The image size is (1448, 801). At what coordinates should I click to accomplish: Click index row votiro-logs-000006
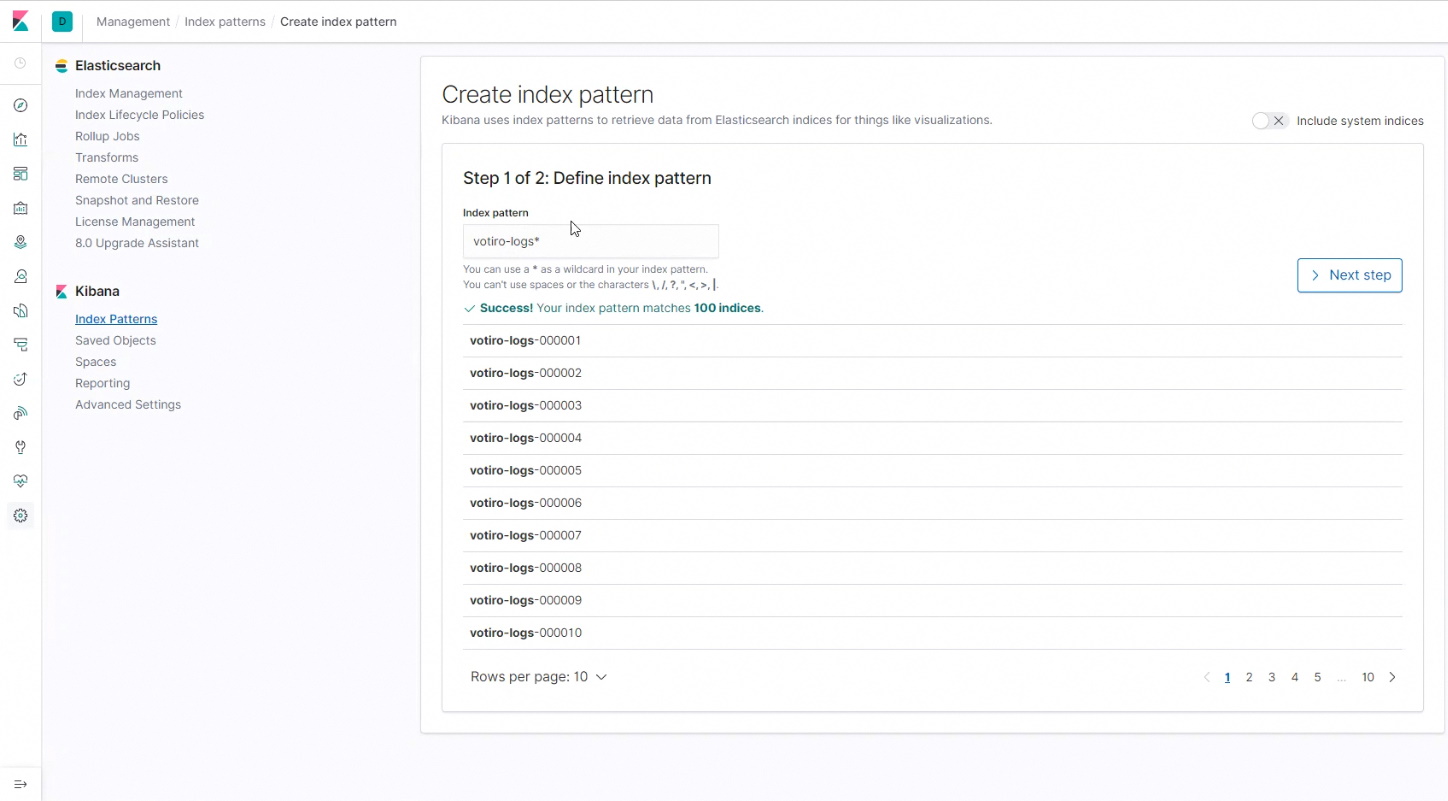pos(932,503)
